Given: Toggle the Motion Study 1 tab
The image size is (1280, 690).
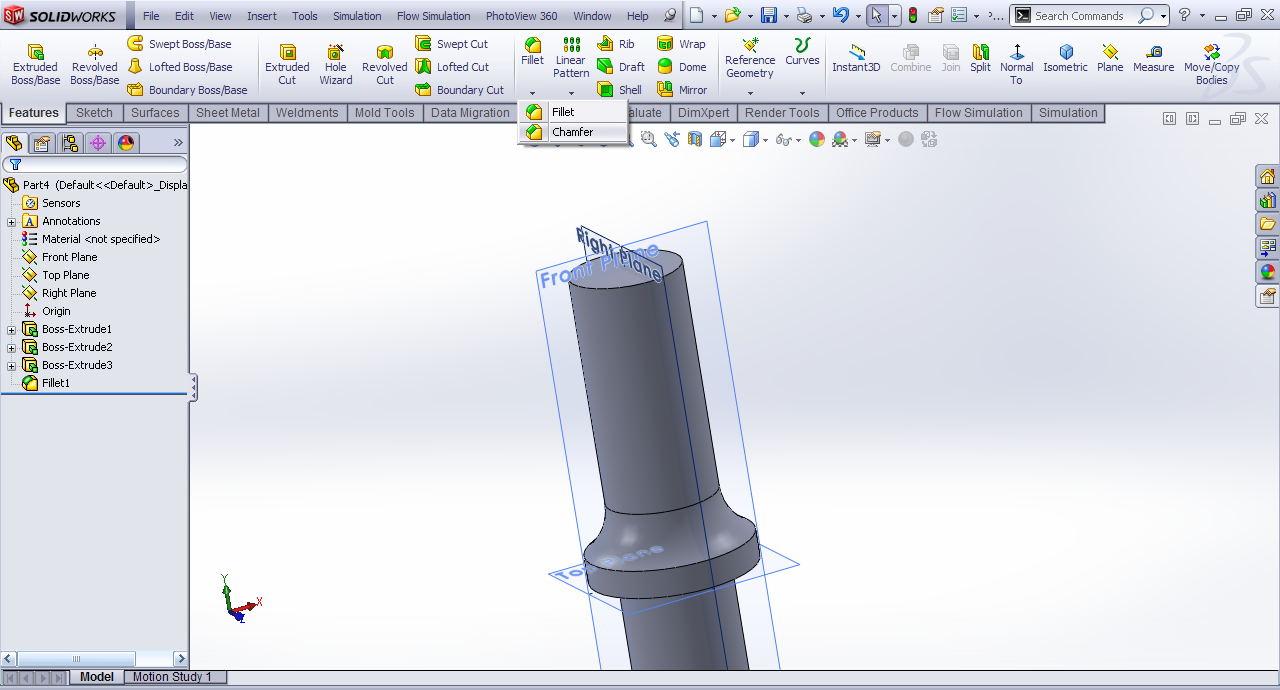Looking at the screenshot, I should point(172,677).
